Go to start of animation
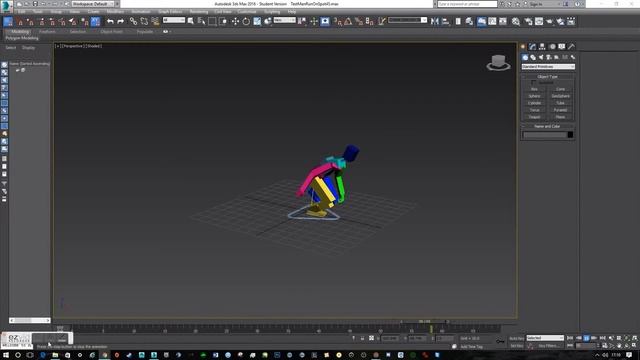Viewport: 640px width, 360px height. (x=570, y=338)
